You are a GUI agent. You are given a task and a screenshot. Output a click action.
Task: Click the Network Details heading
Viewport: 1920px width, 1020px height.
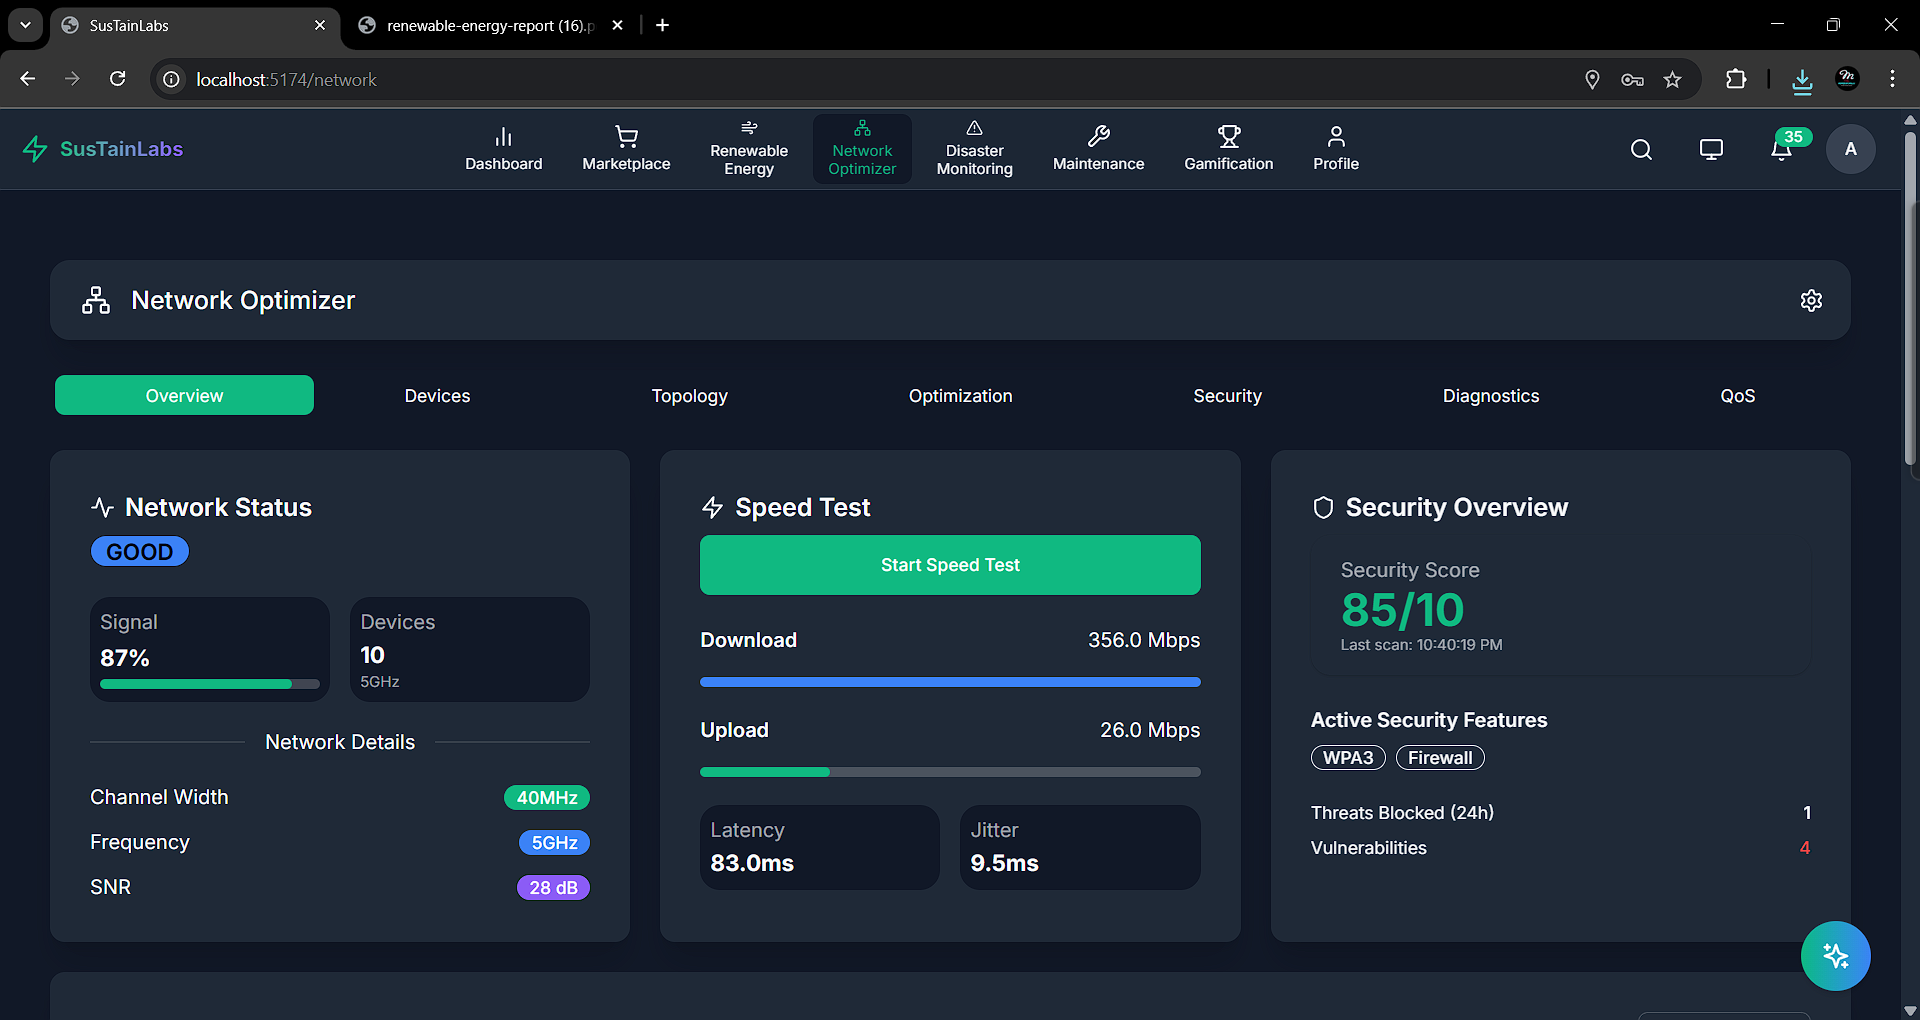point(340,742)
